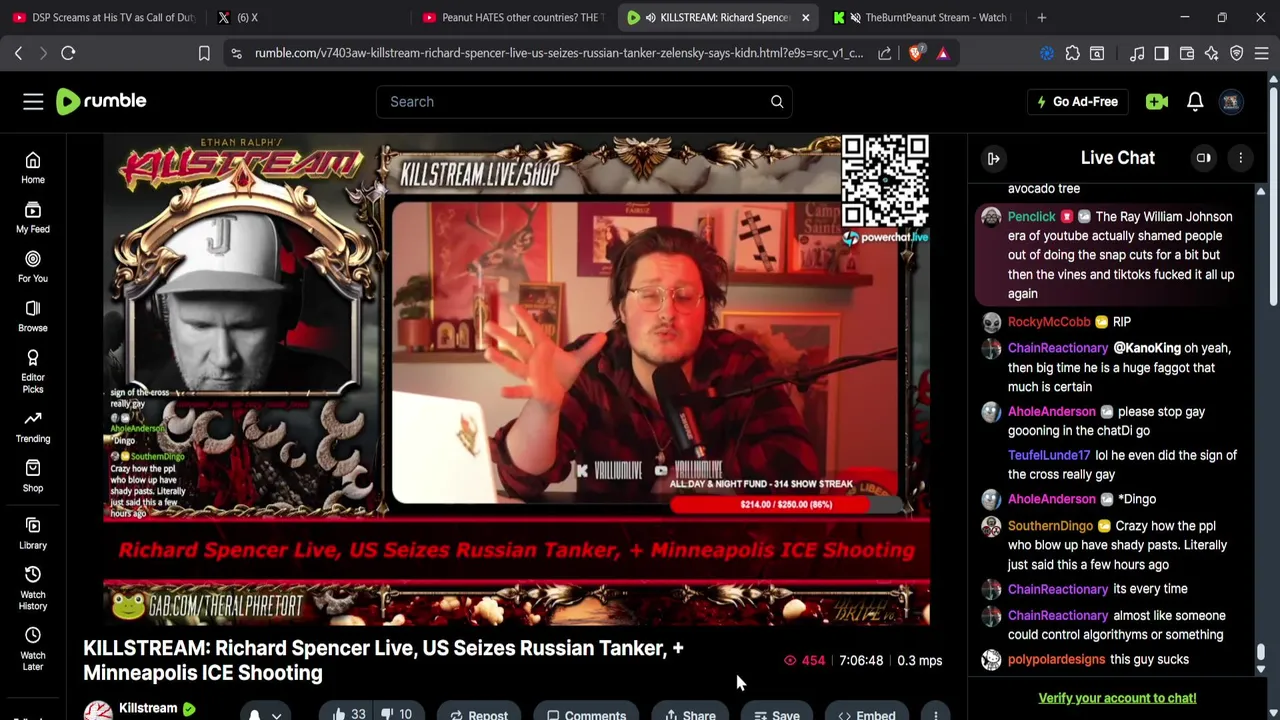Save the video to playlist
1280x720 pixels.
[776, 713]
